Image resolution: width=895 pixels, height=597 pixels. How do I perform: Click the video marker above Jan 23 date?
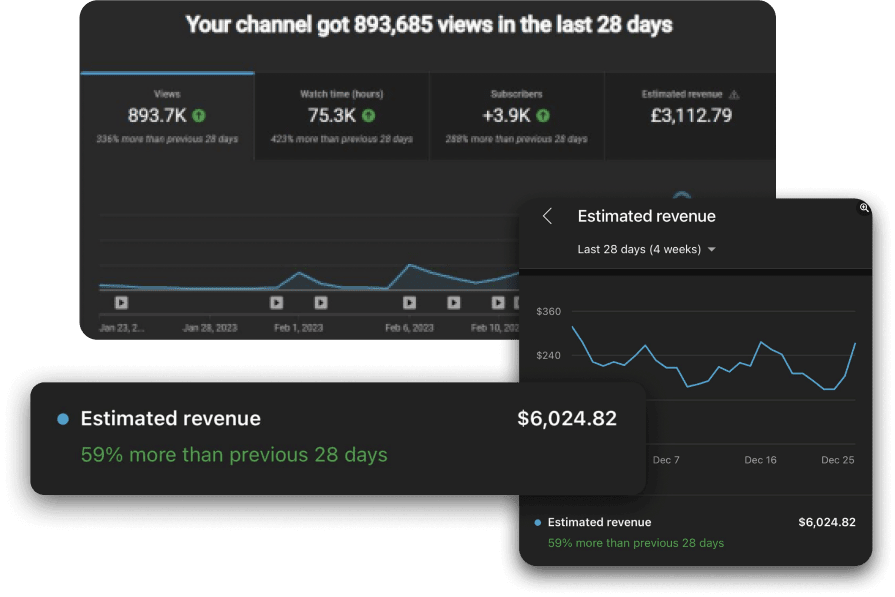[x=121, y=301]
